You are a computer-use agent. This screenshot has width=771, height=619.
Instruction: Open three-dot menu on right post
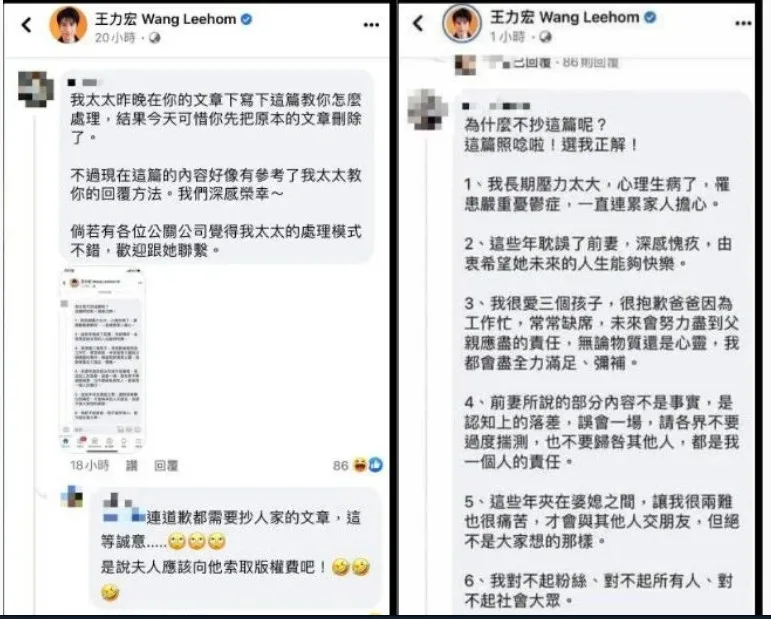[x=743, y=23]
